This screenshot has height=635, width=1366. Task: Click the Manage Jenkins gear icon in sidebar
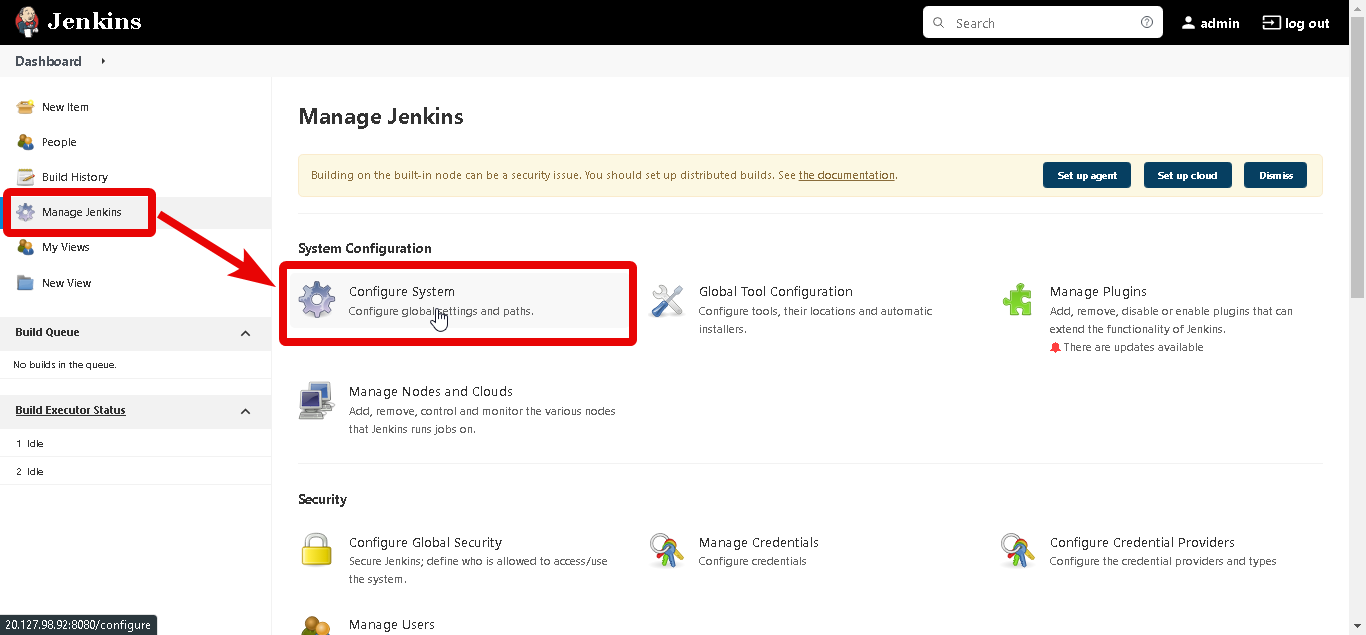tap(26, 212)
